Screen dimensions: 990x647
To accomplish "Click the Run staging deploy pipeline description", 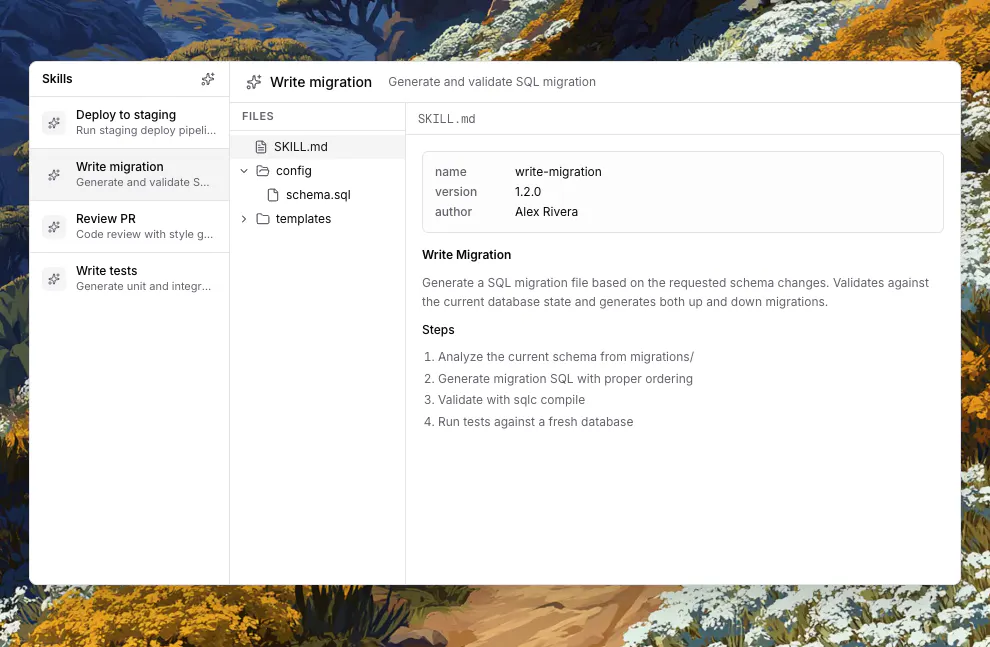I will (146, 131).
